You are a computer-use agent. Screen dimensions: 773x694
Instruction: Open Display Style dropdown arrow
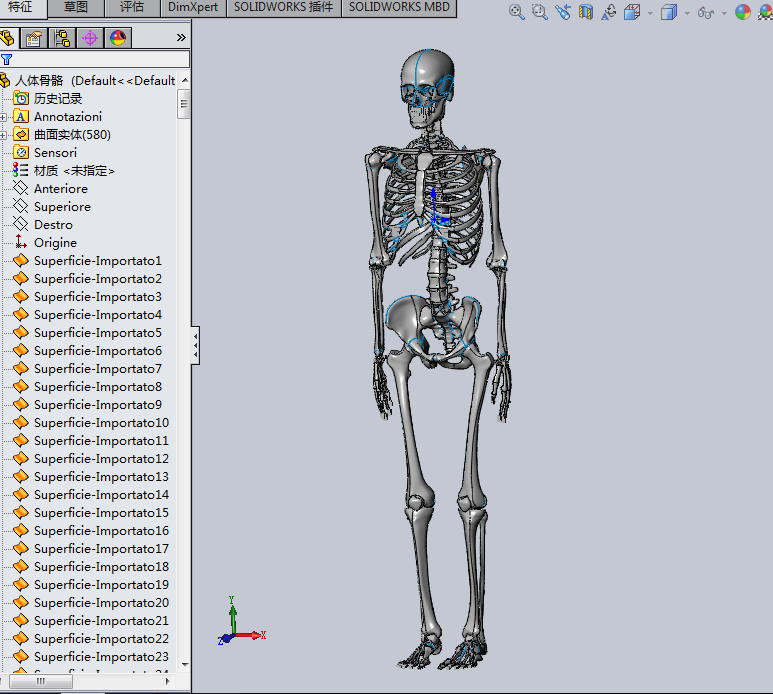click(x=687, y=13)
